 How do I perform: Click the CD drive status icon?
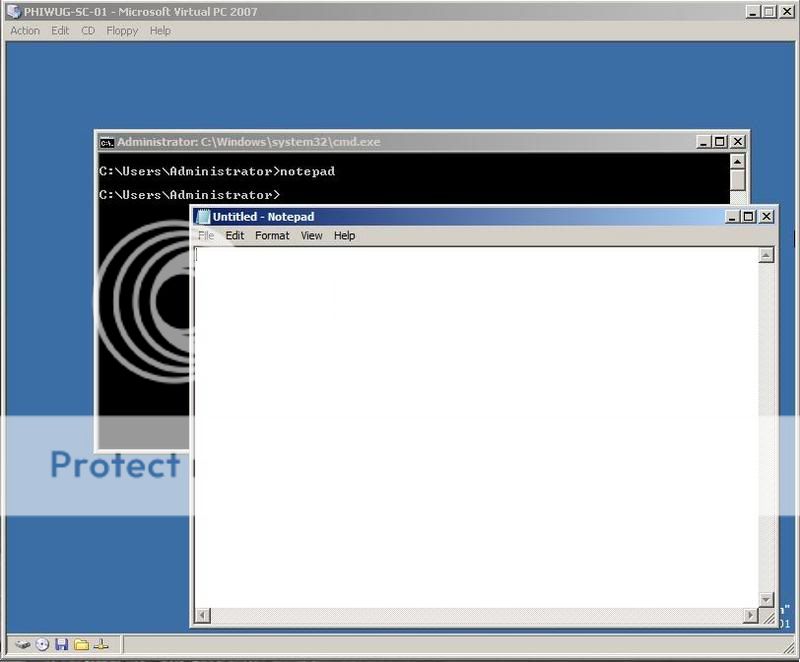[x=41, y=646]
